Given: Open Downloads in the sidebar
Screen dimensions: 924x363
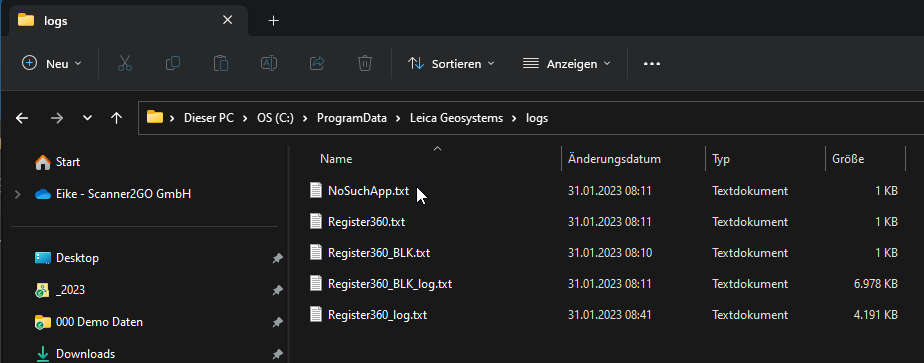Looking at the screenshot, I should tap(85, 354).
